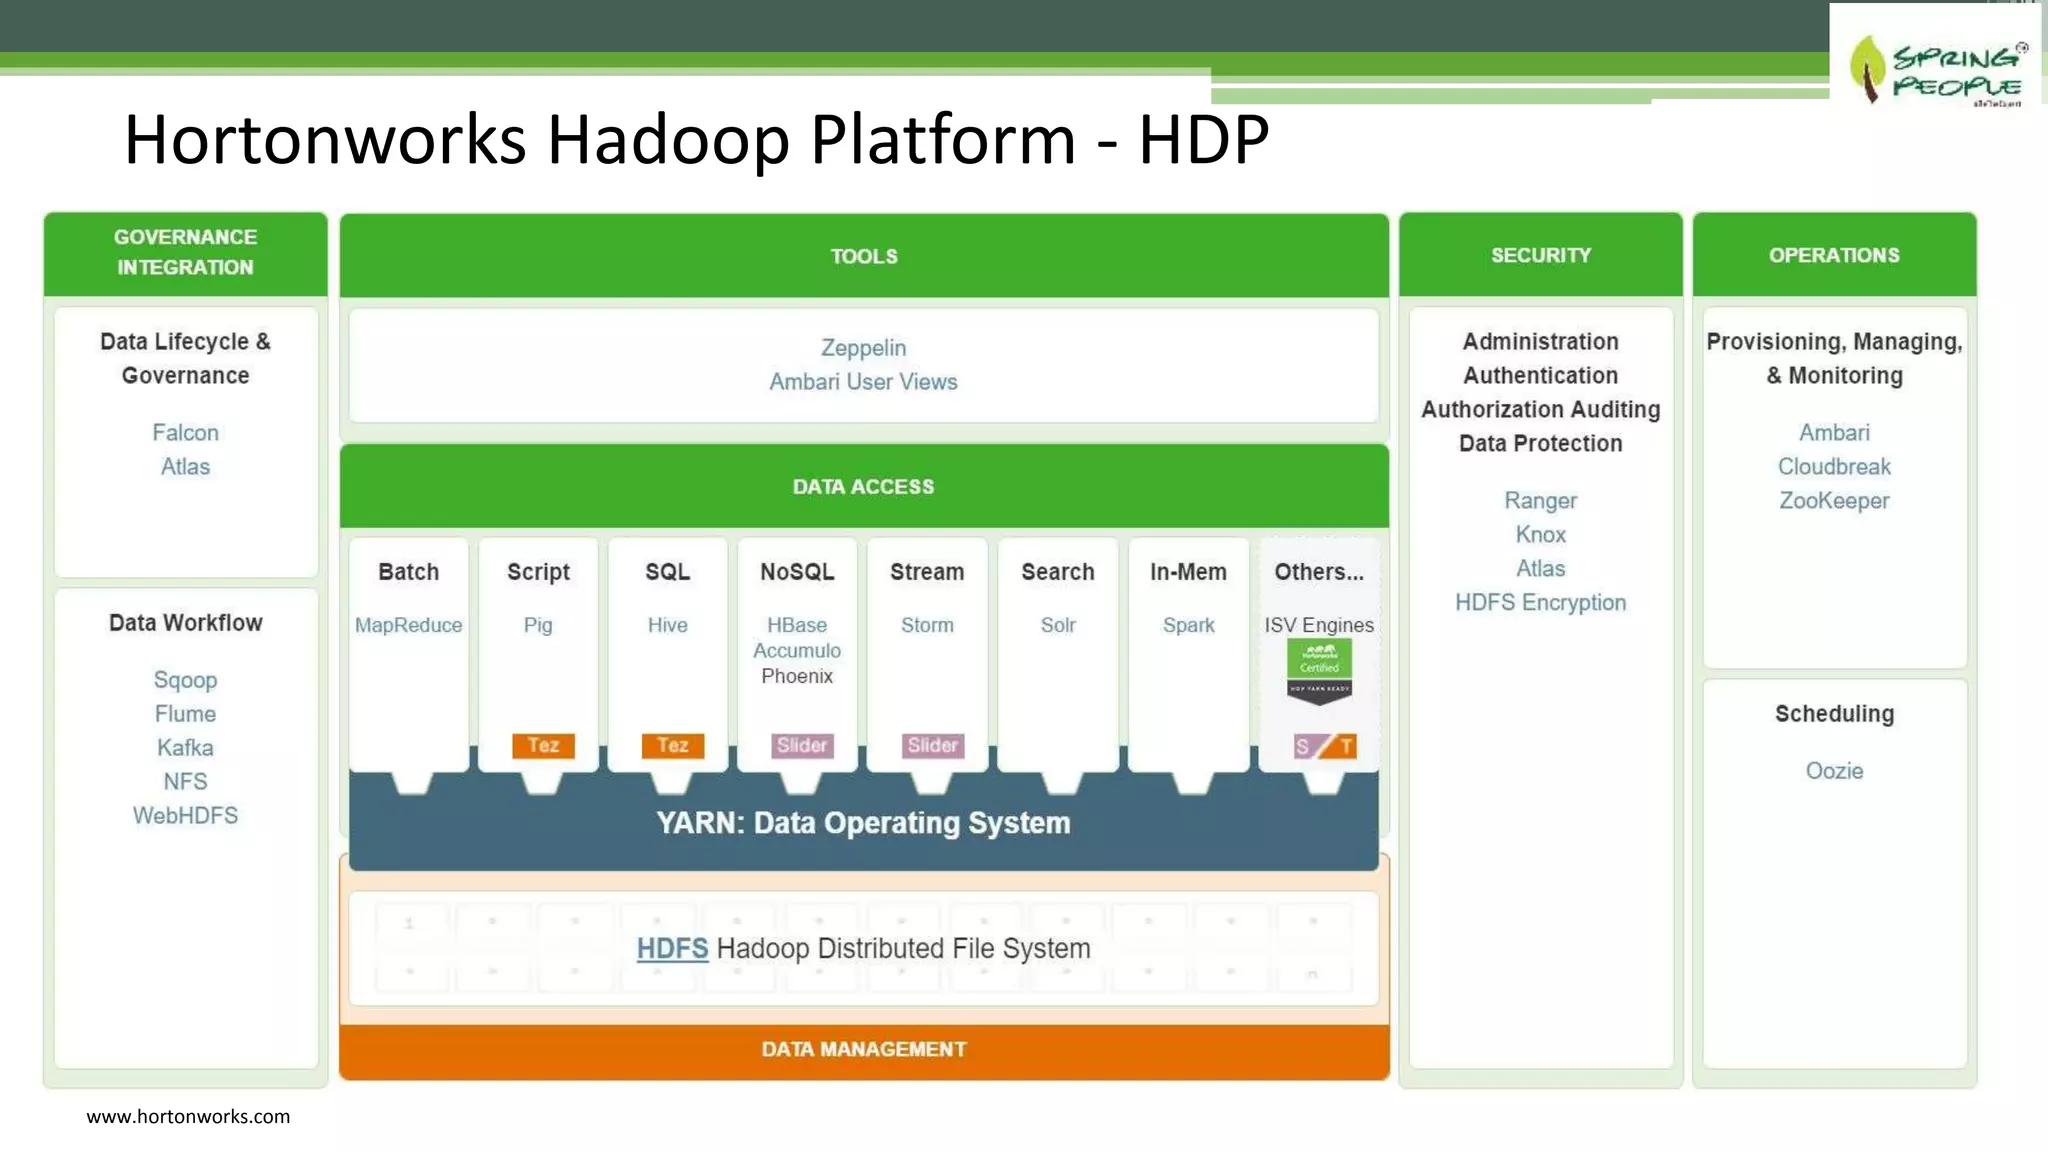Click the Data Lifecycle & Governance heading

185,358
